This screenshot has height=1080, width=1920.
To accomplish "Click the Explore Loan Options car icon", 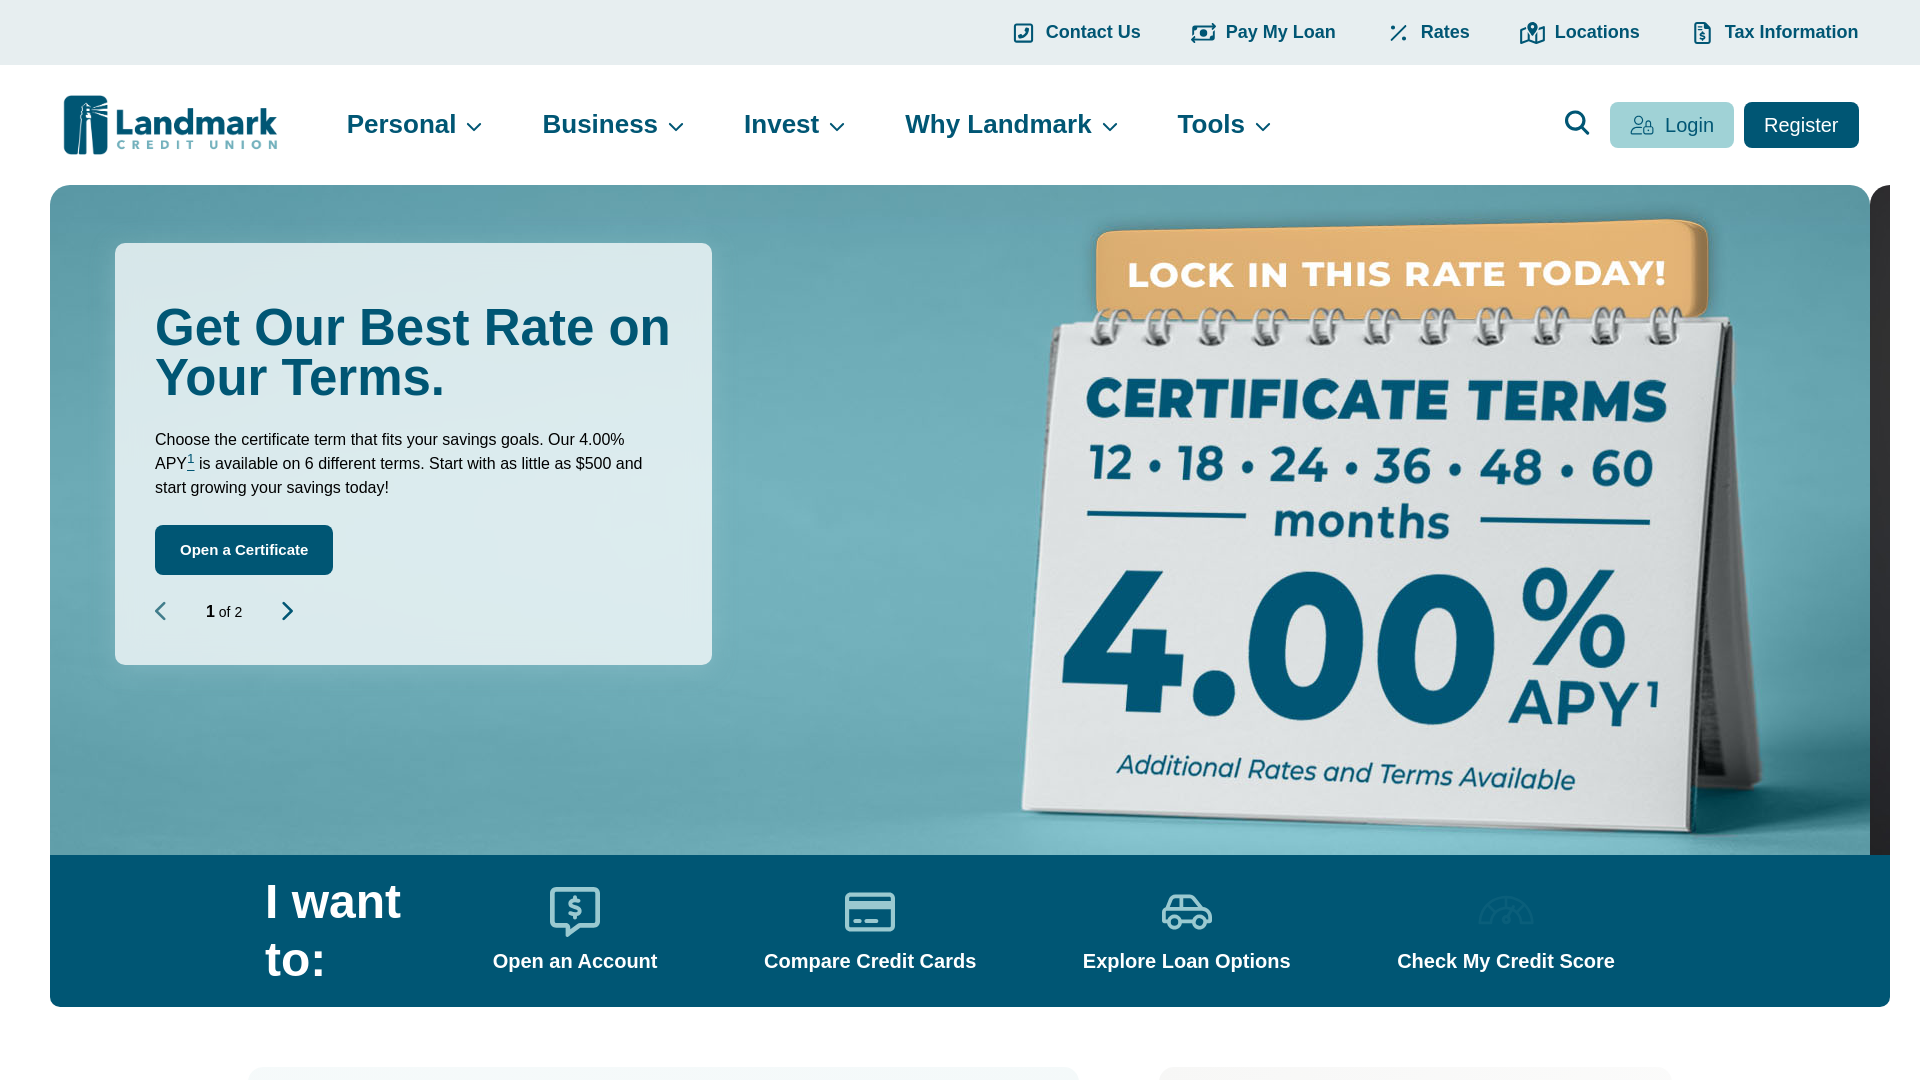I will pyautogui.click(x=1186, y=911).
